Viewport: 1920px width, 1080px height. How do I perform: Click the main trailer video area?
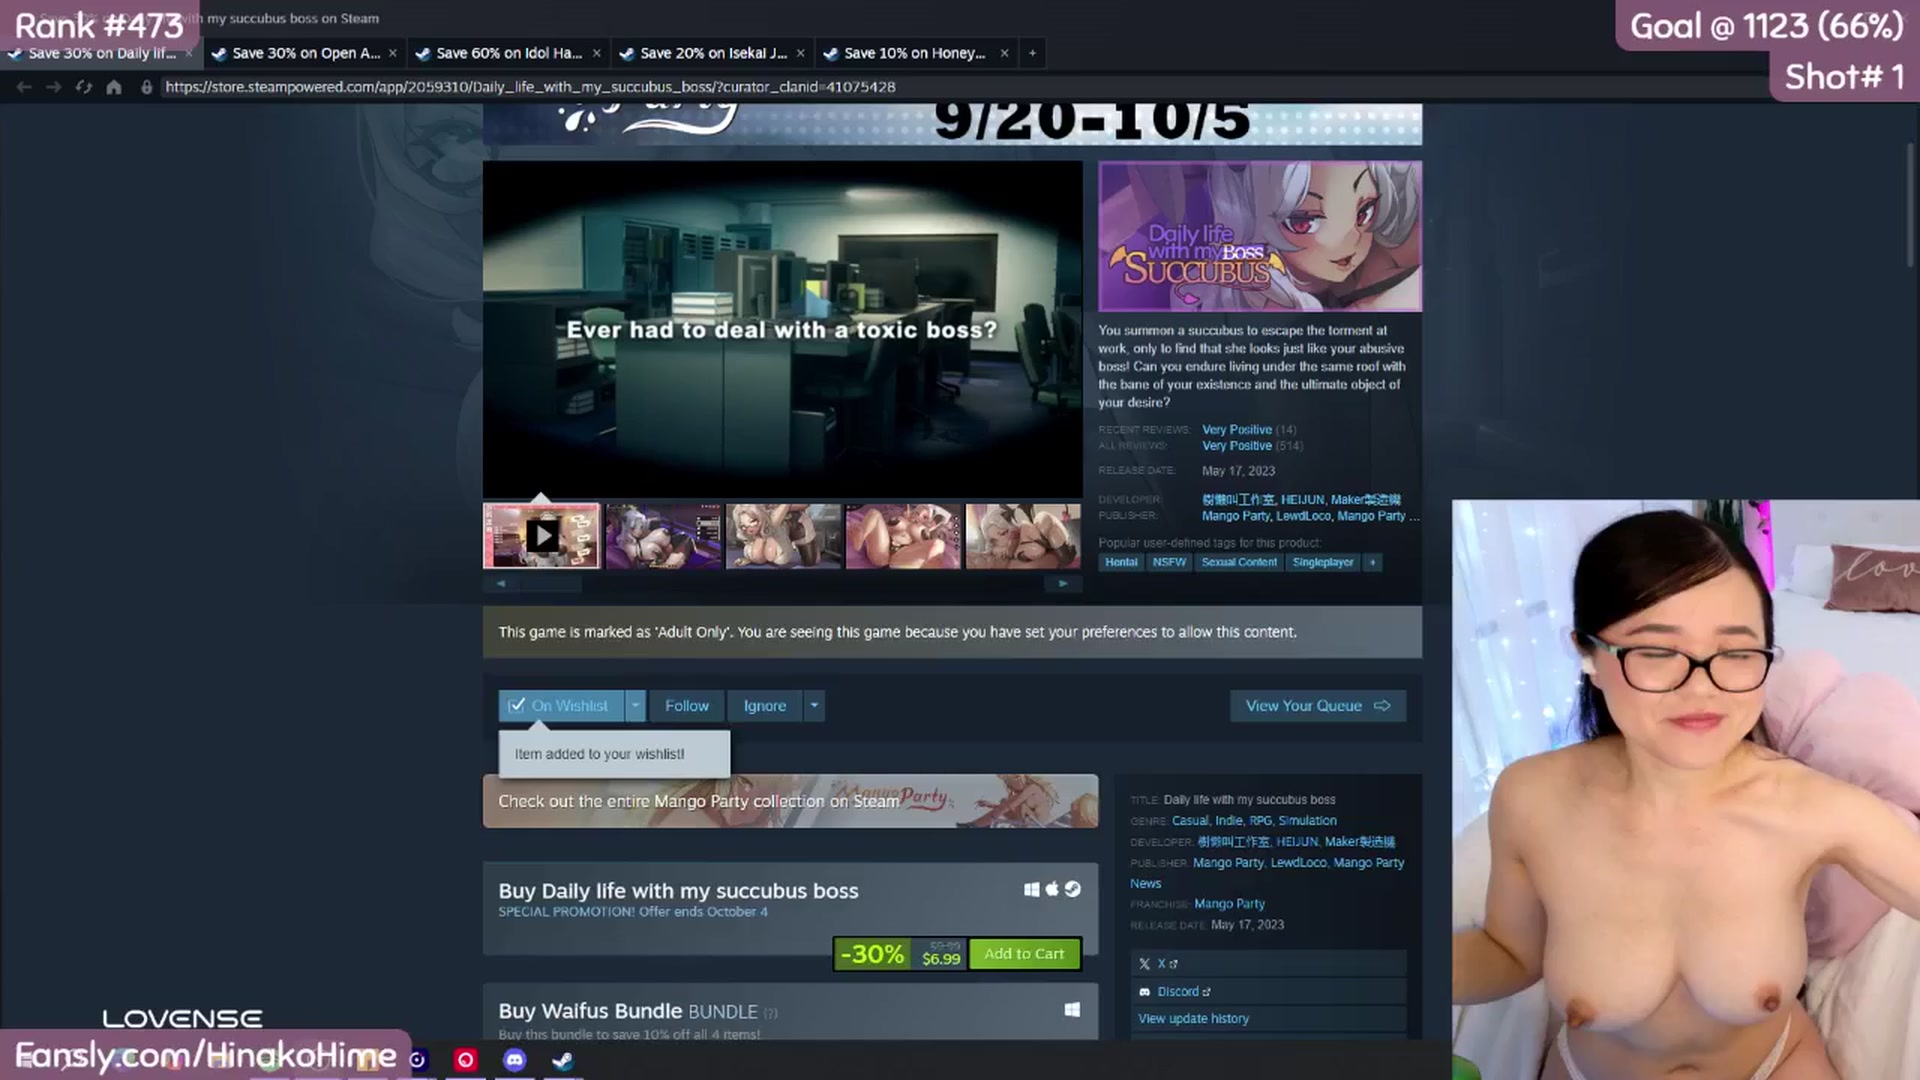(782, 329)
